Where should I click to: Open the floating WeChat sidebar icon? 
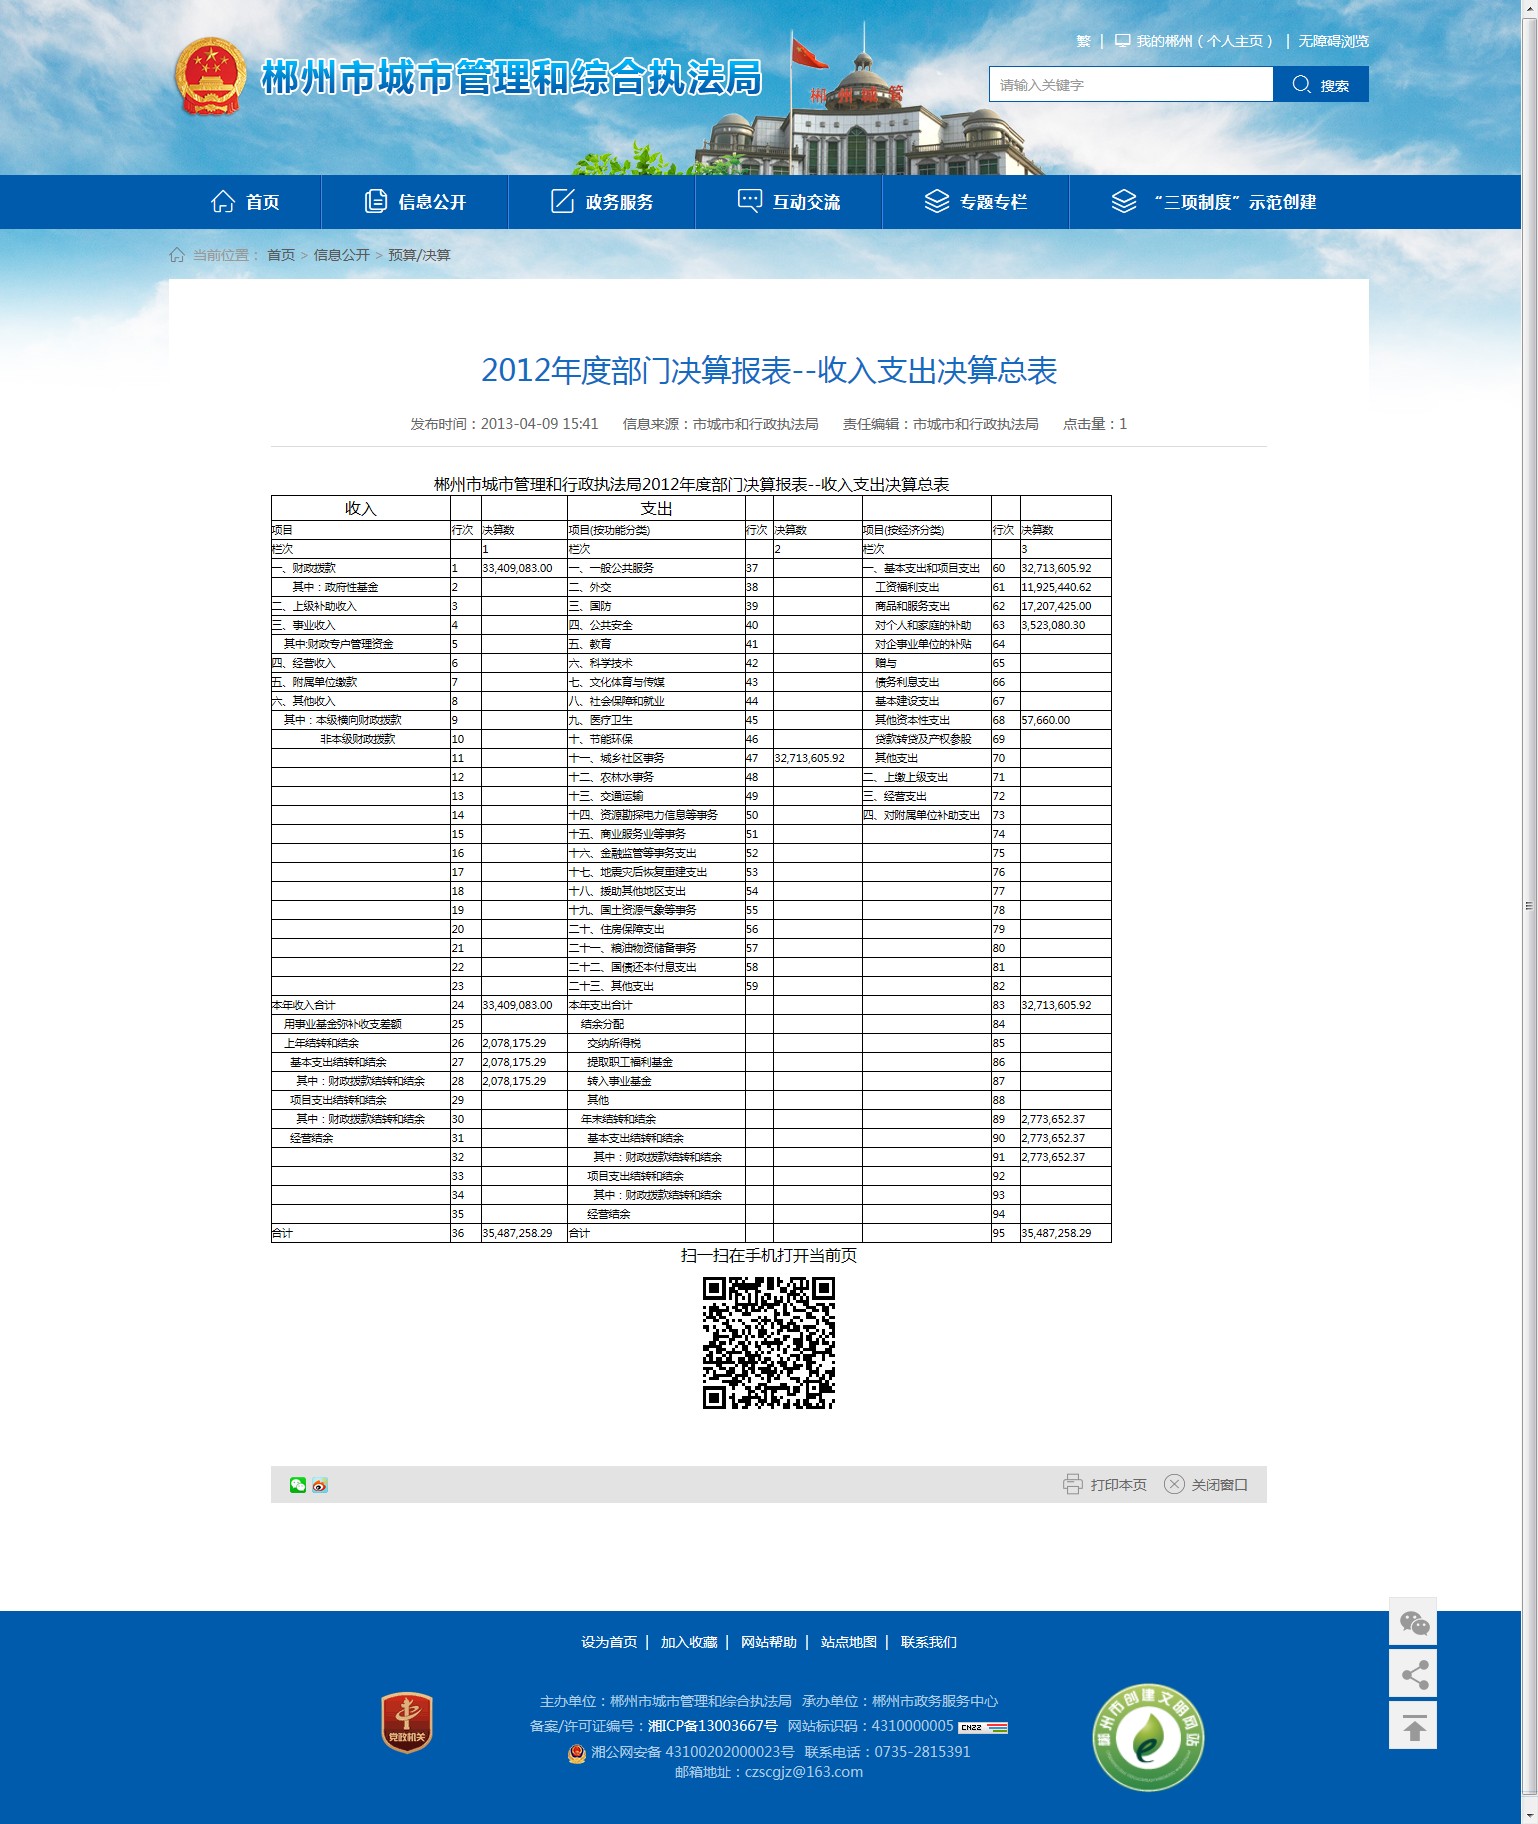1413,1622
